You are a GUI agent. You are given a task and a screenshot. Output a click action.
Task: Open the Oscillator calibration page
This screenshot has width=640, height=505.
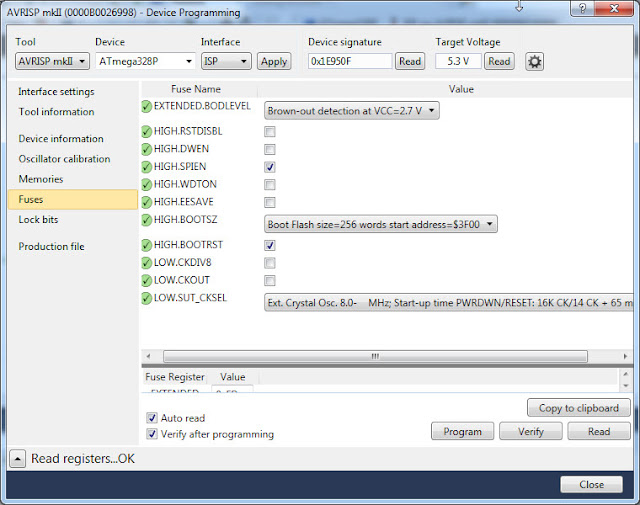[64, 159]
